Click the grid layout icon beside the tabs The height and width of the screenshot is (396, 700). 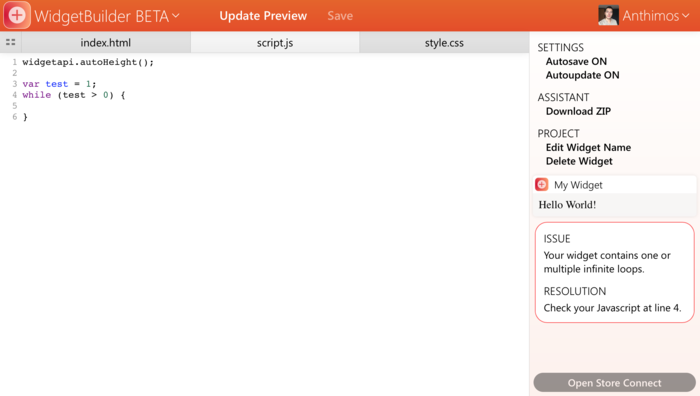(x=11, y=42)
